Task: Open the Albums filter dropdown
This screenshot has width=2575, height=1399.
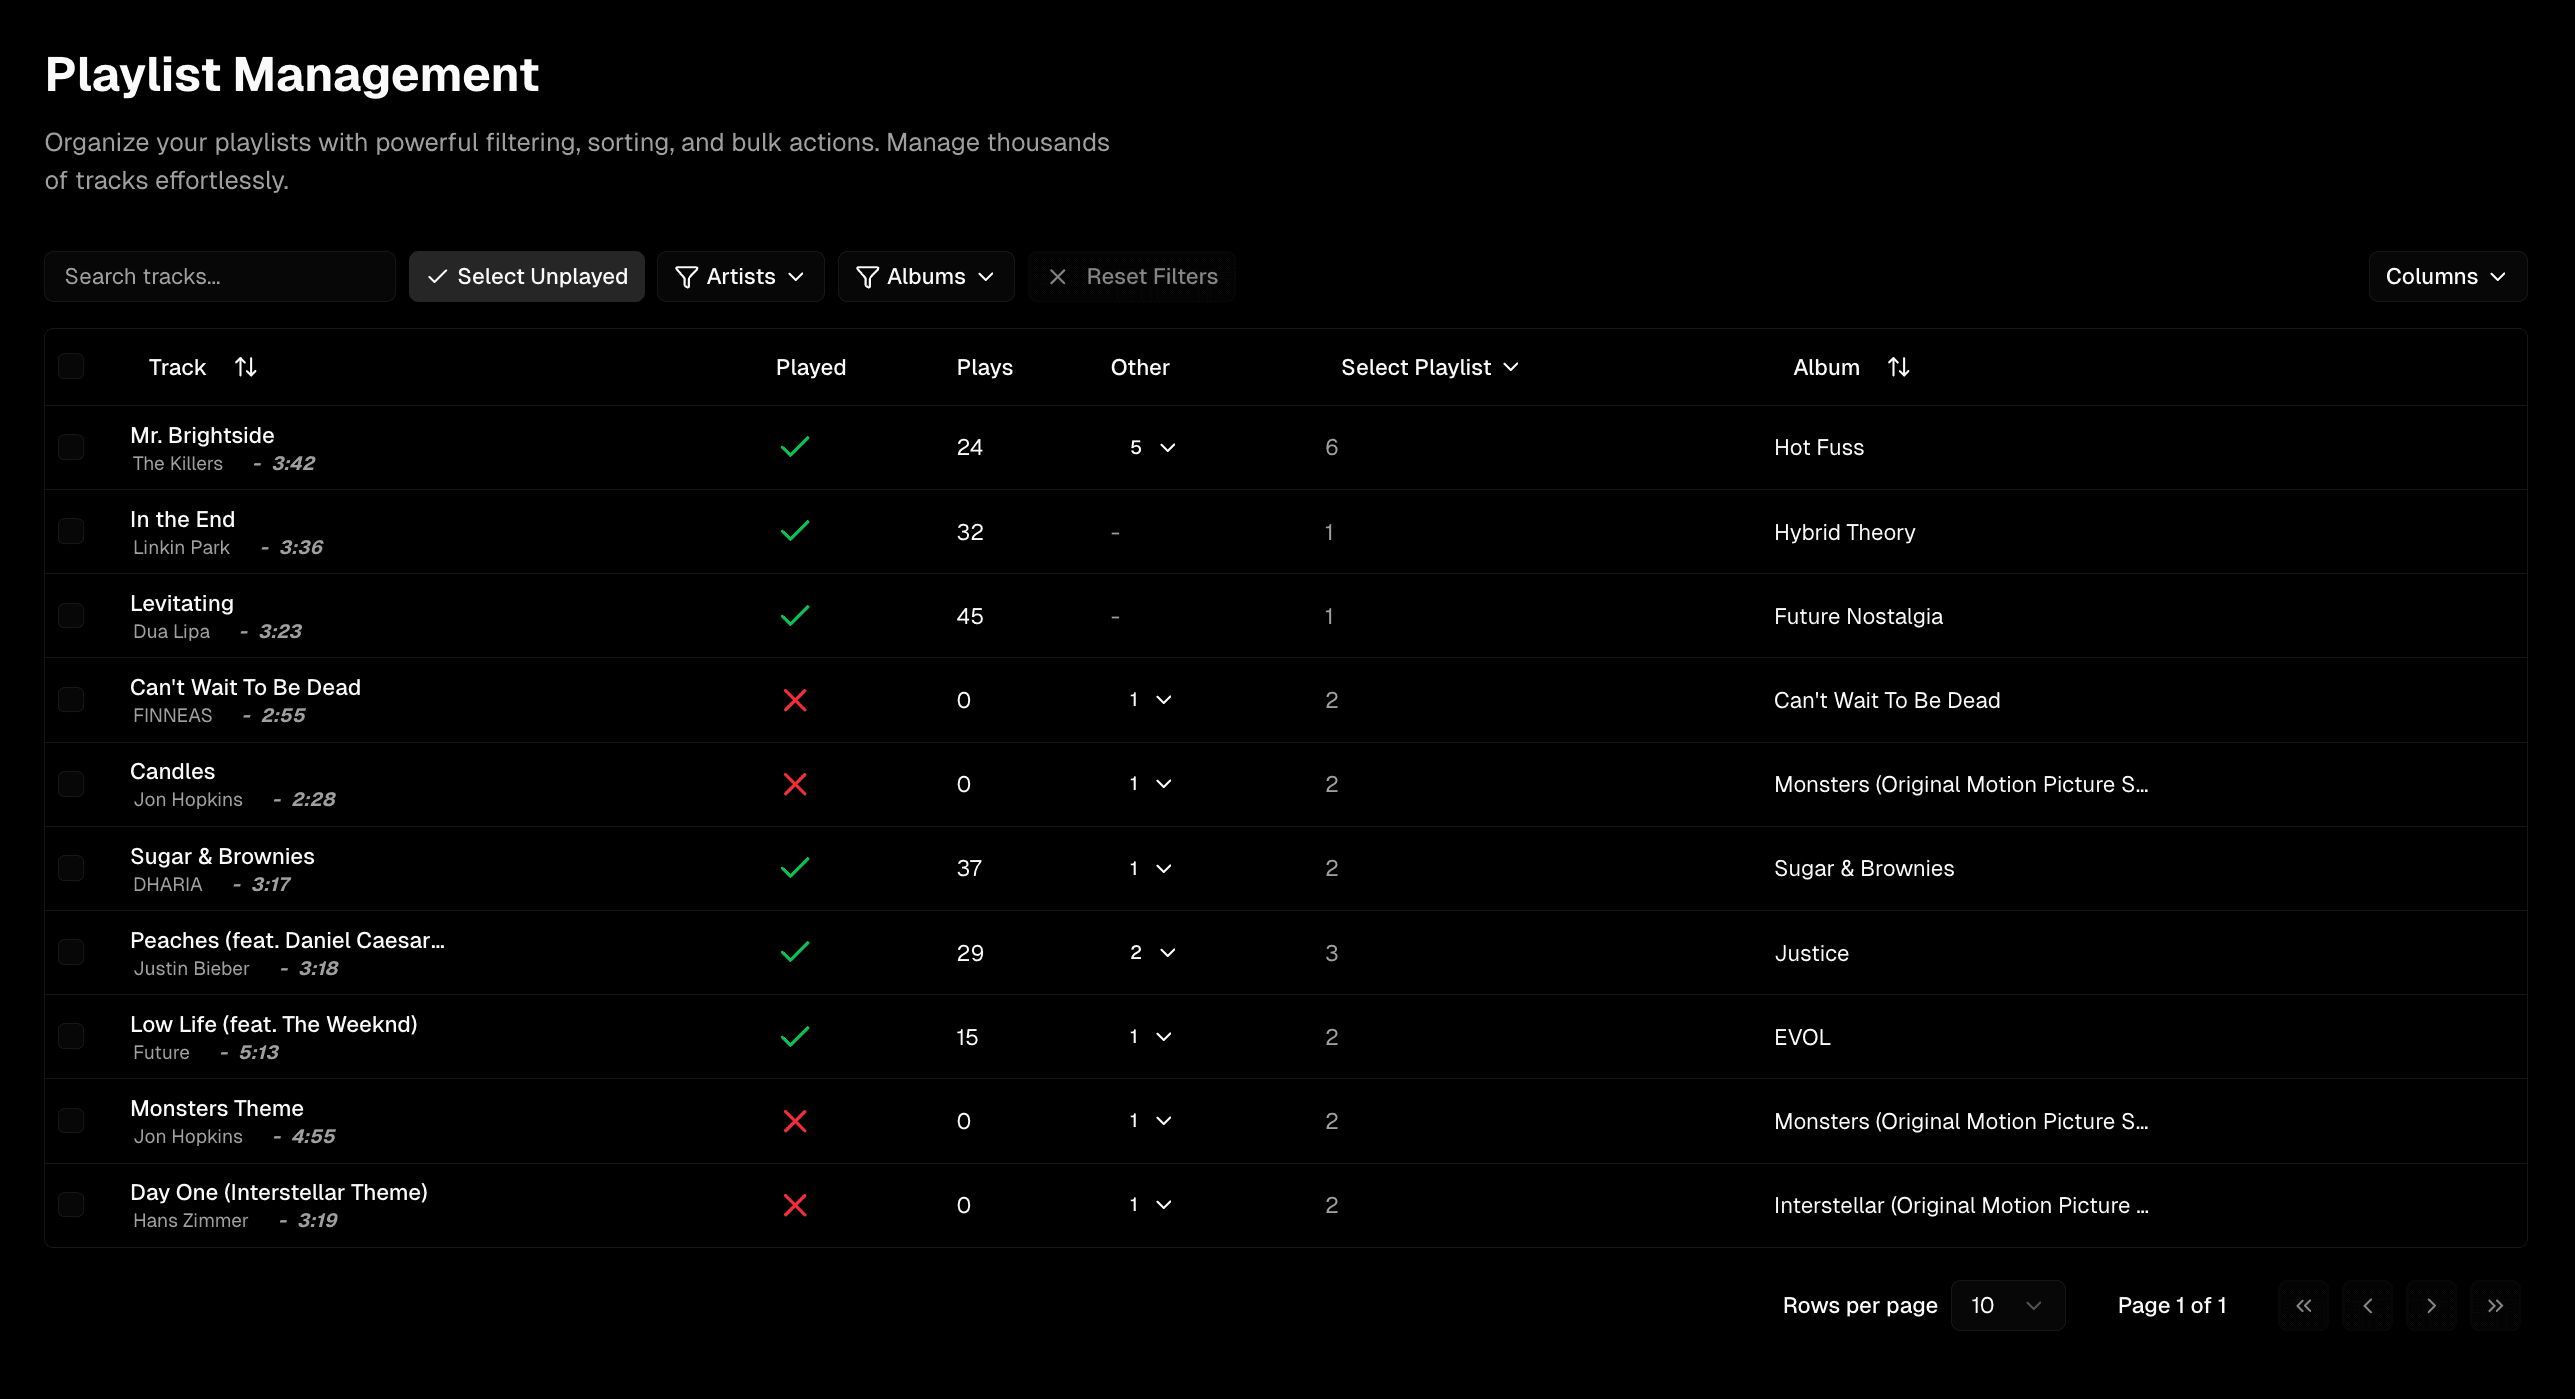Action: coord(926,277)
